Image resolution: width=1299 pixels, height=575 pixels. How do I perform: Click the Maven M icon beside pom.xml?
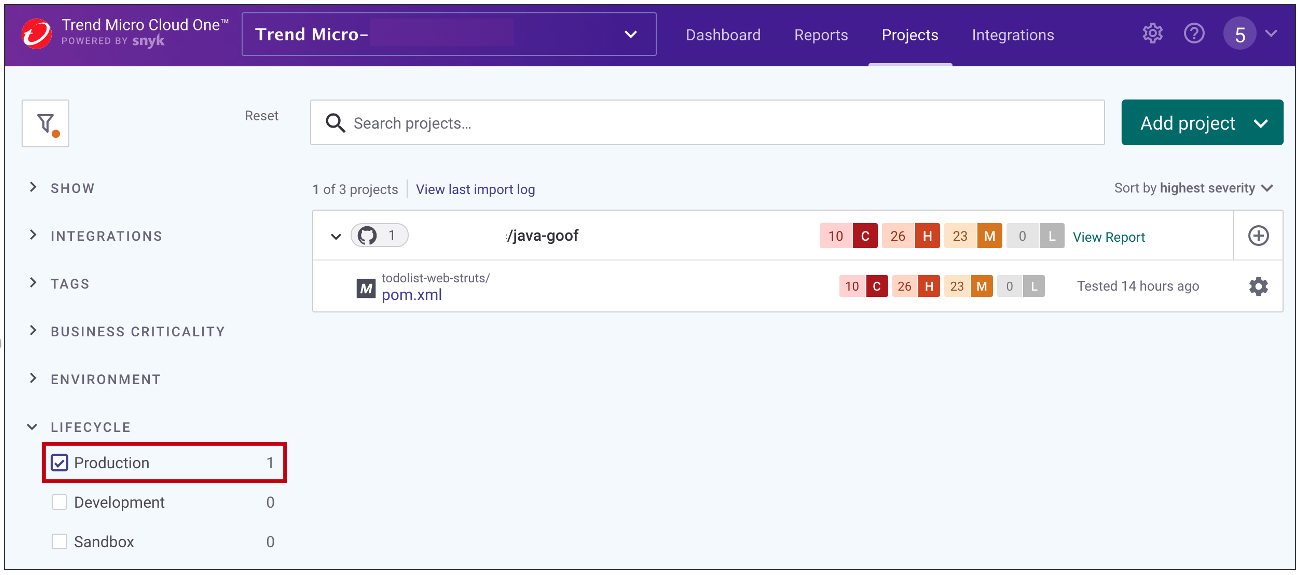pos(366,290)
